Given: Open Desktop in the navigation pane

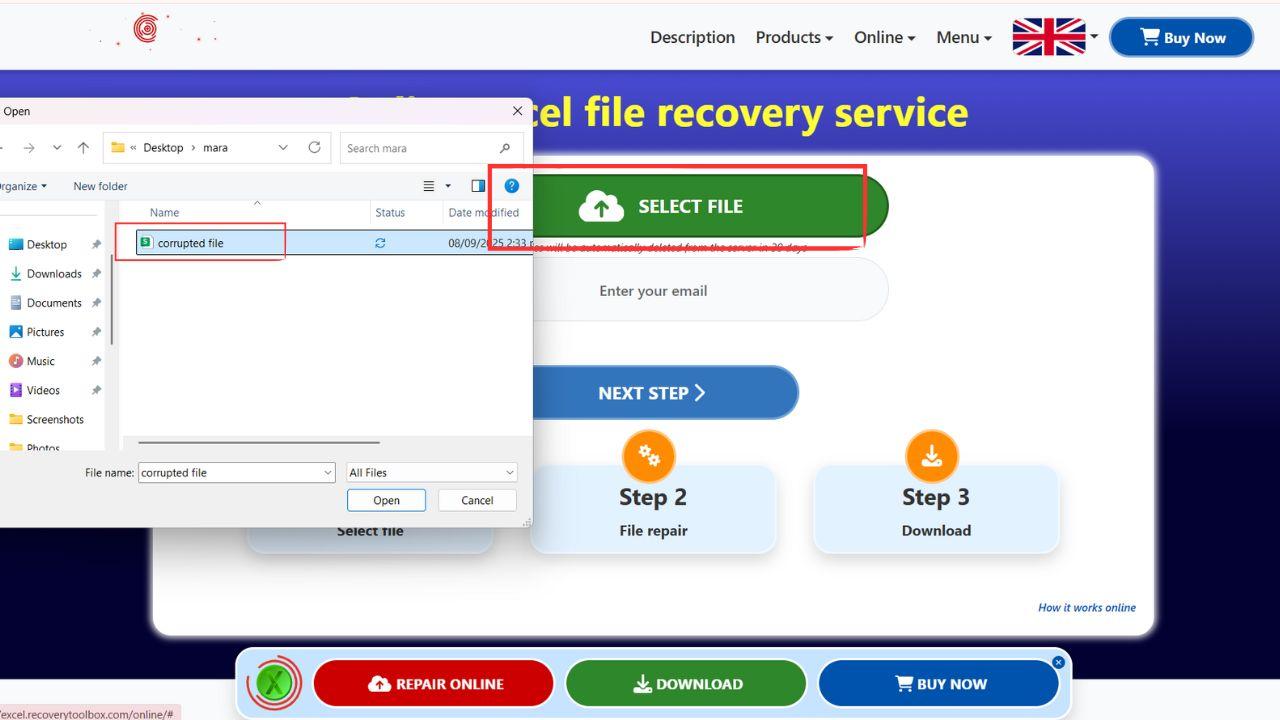Looking at the screenshot, I should coord(47,244).
